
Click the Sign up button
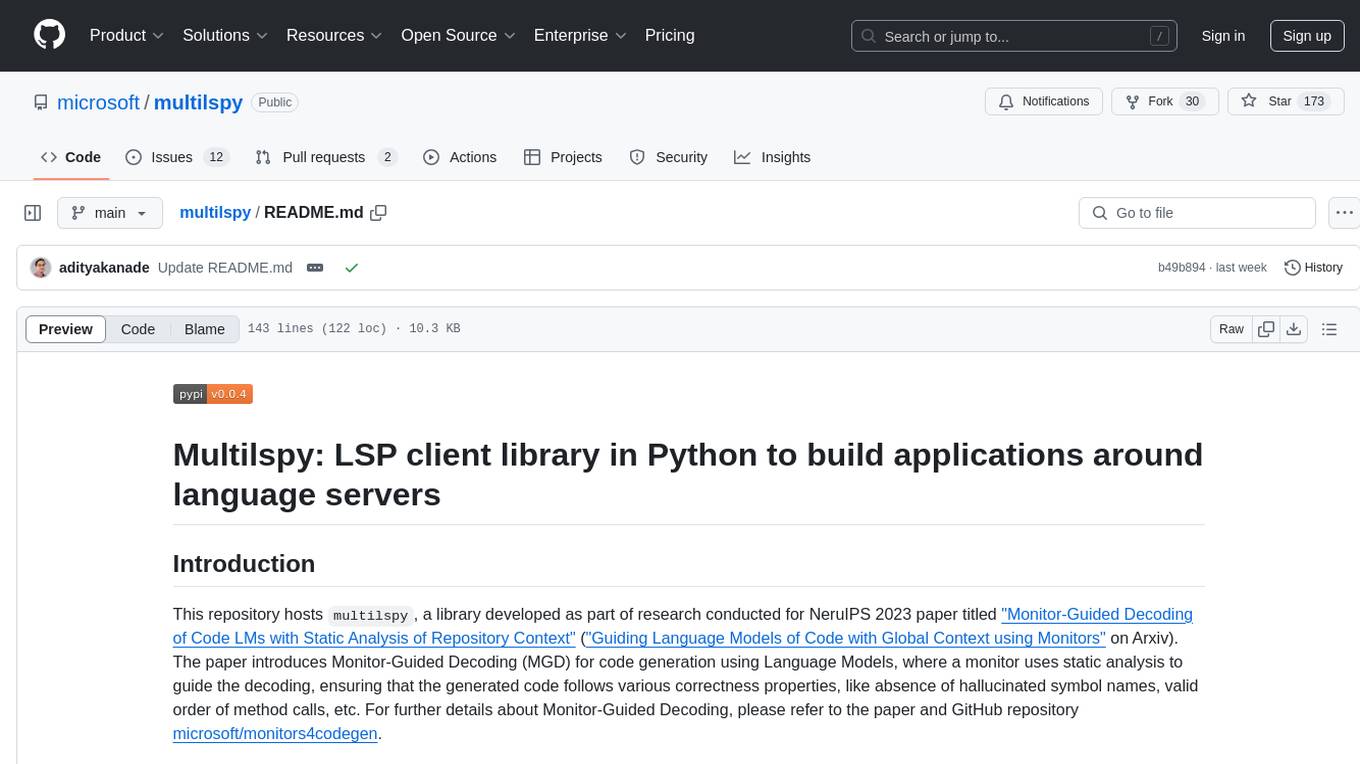(1307, 36)
